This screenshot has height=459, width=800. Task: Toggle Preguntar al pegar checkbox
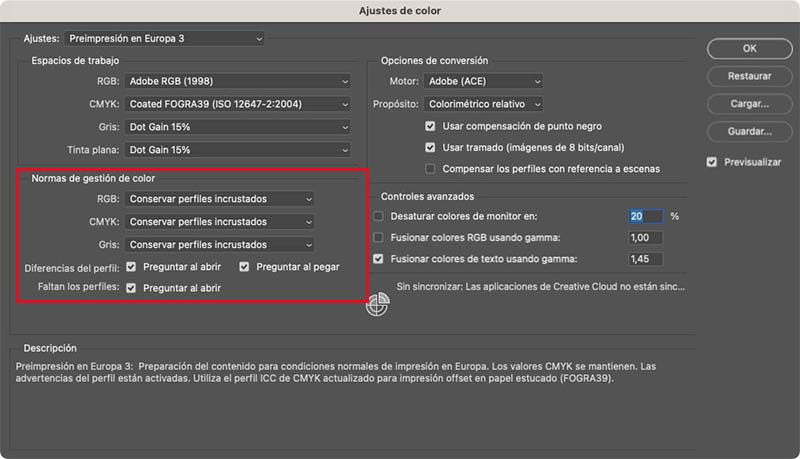(x=244, y=267)
